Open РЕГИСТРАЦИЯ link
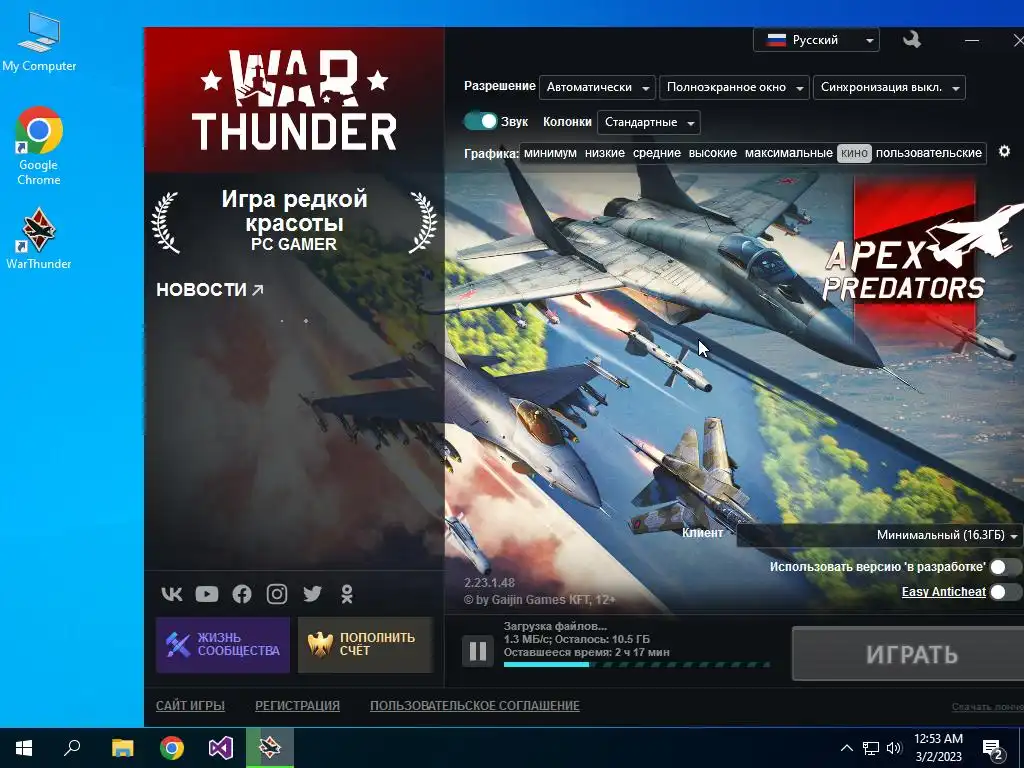 point(297,706)
